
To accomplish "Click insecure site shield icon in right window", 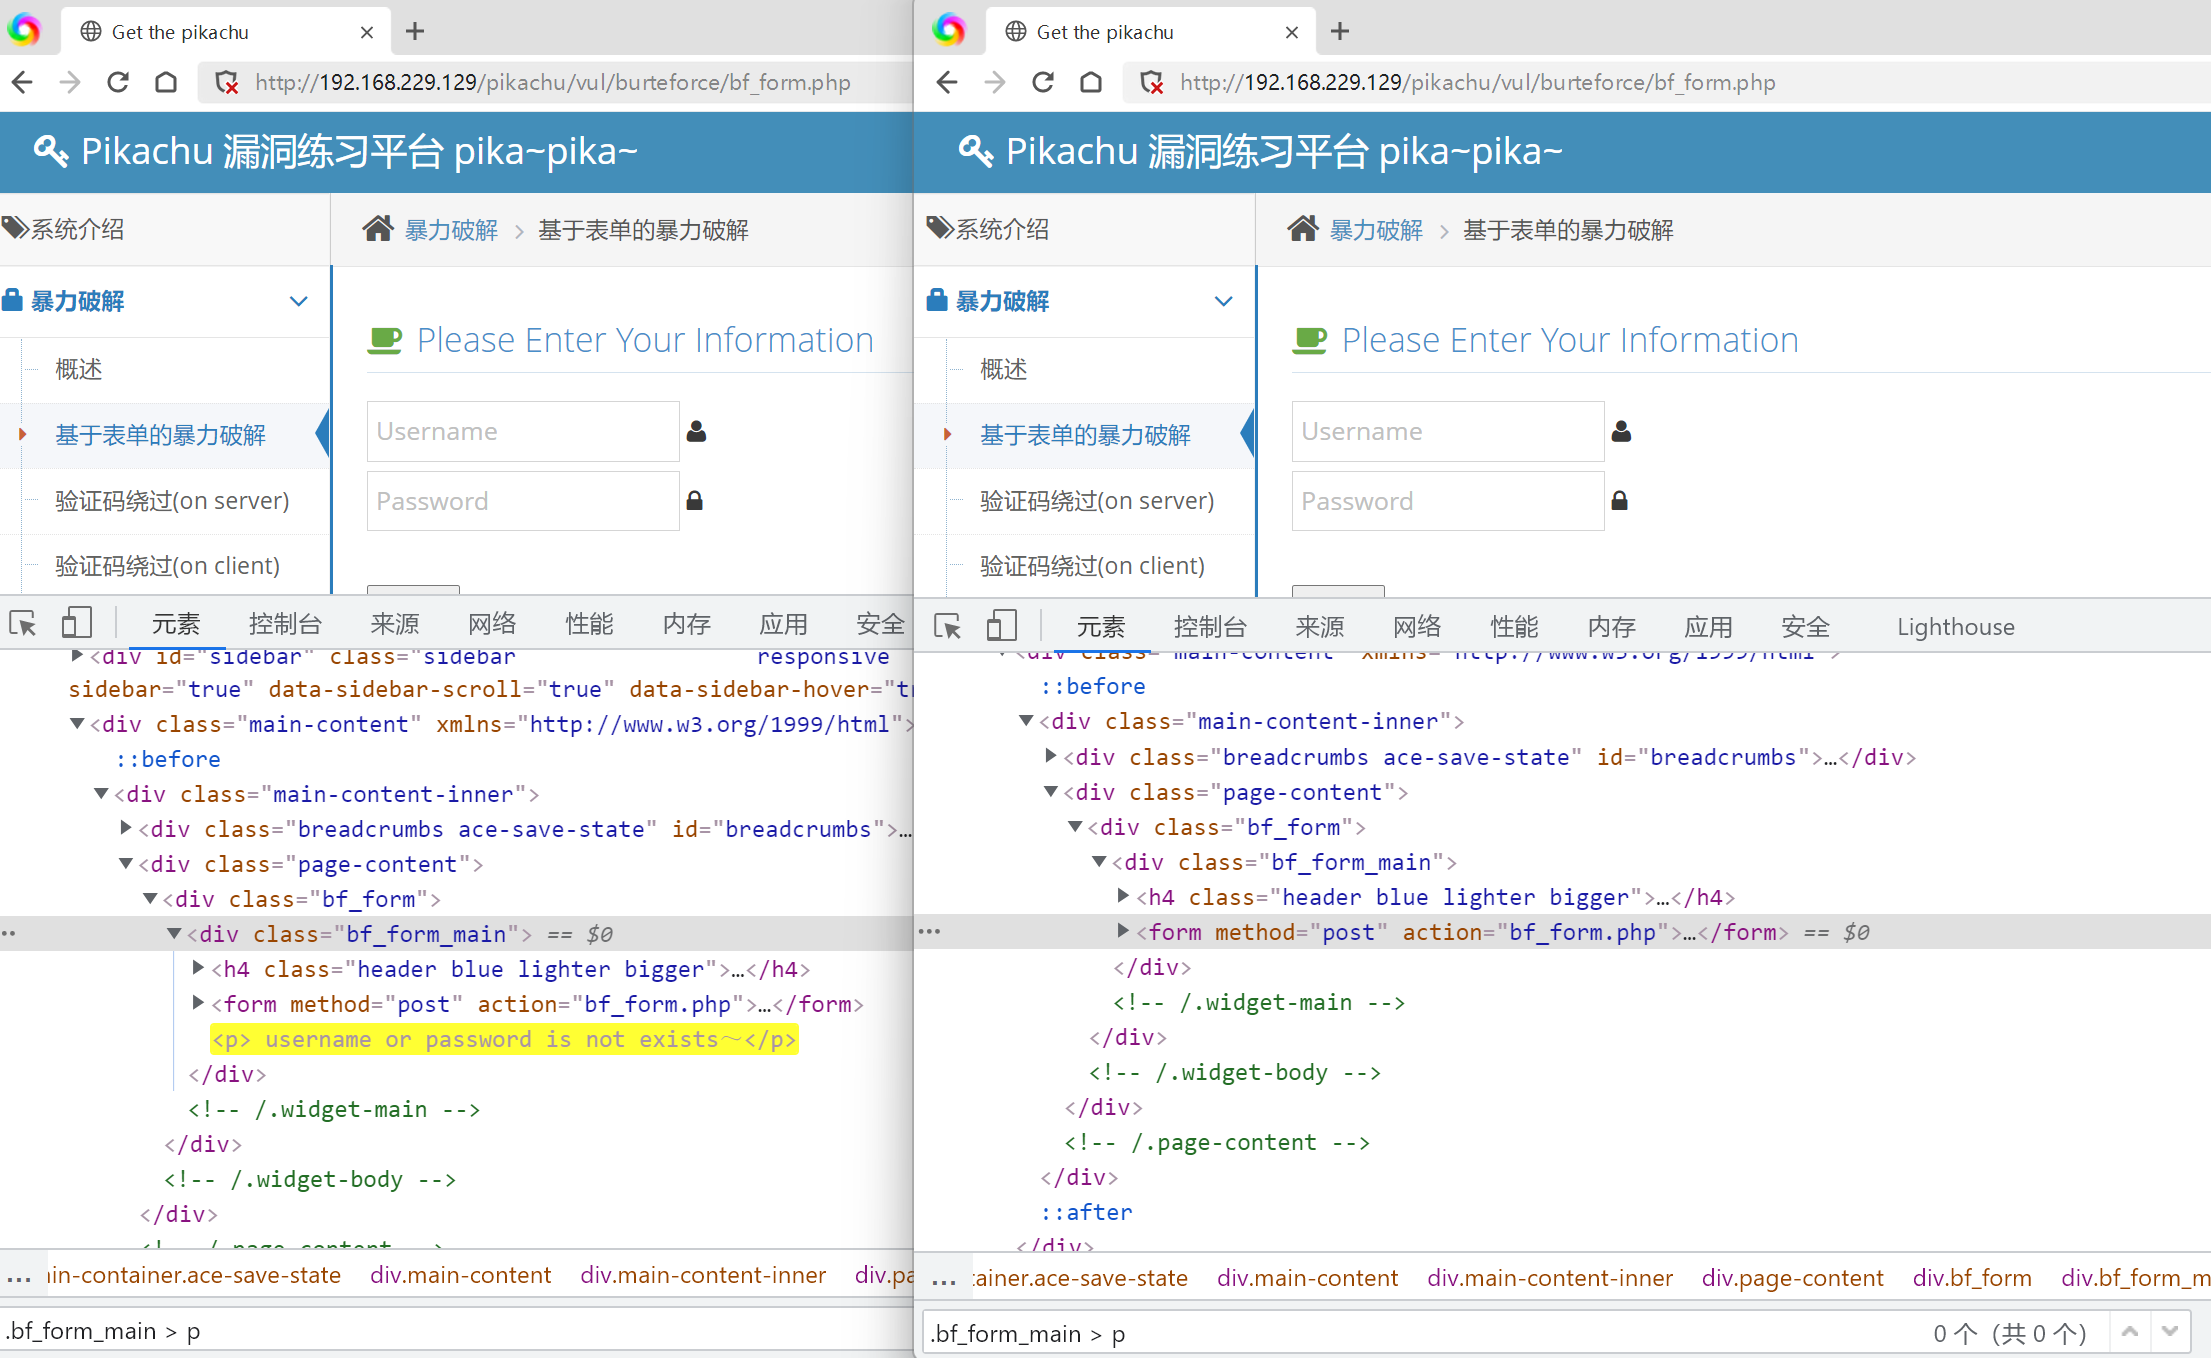I will 1152,83.
